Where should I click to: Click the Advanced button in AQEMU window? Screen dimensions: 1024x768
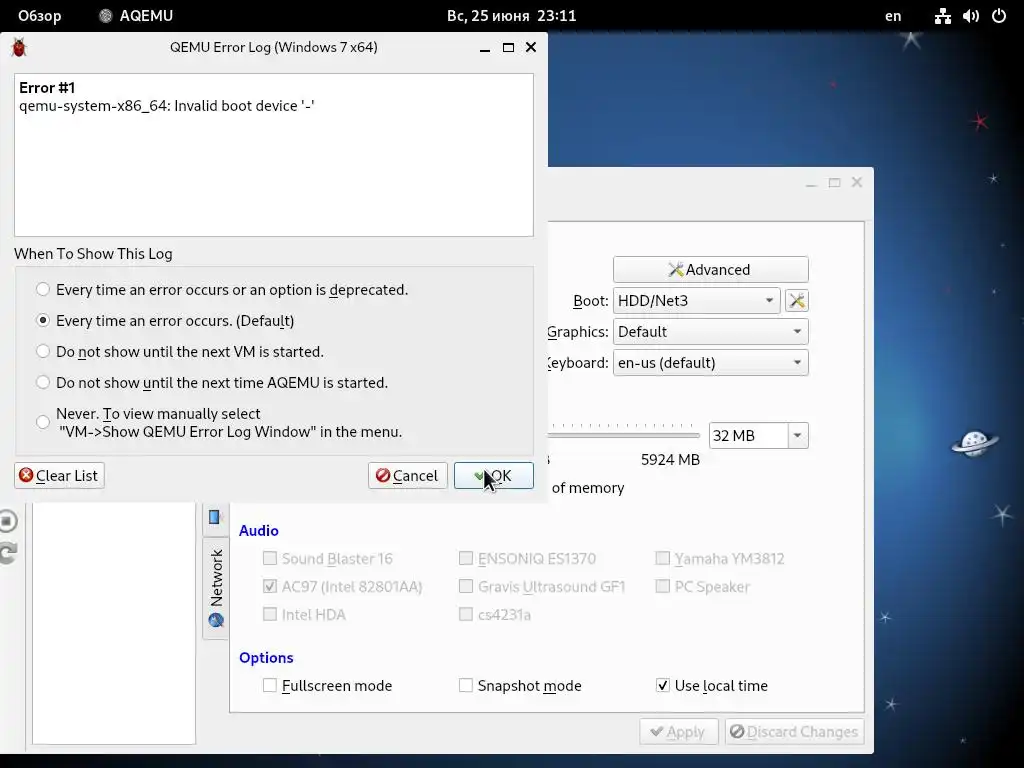coord(711,270)
